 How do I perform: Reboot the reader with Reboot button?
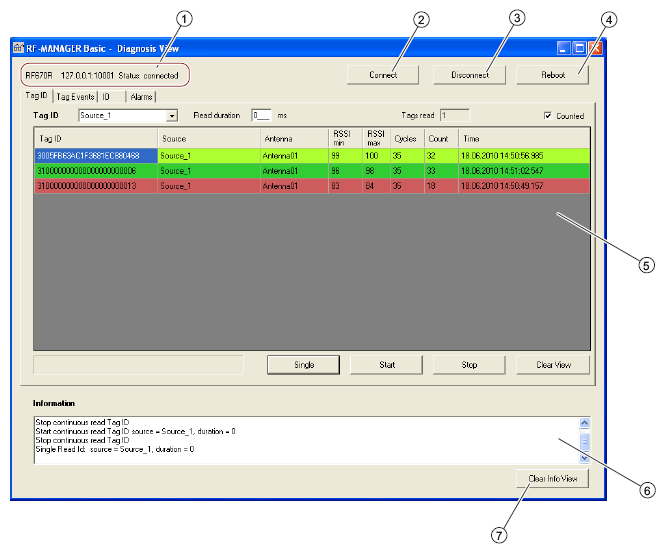click(553, 75)
